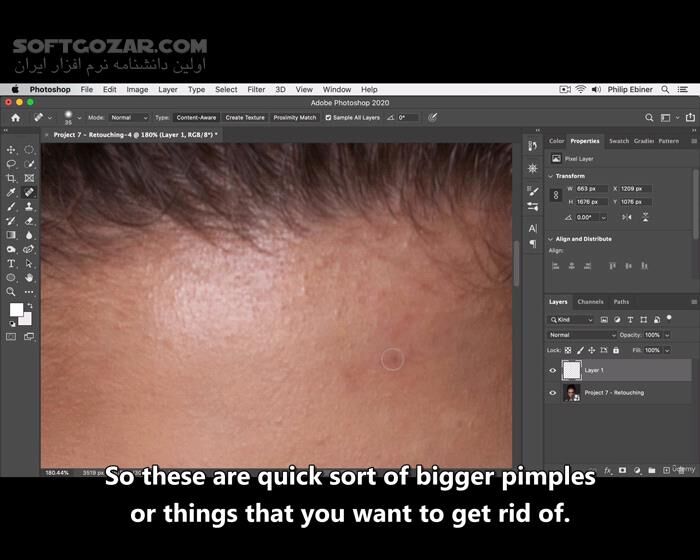Image resolution: width=700 pixels, height=560 pixels.
Task: Select the Crop tool
Action: click(12, 178)
